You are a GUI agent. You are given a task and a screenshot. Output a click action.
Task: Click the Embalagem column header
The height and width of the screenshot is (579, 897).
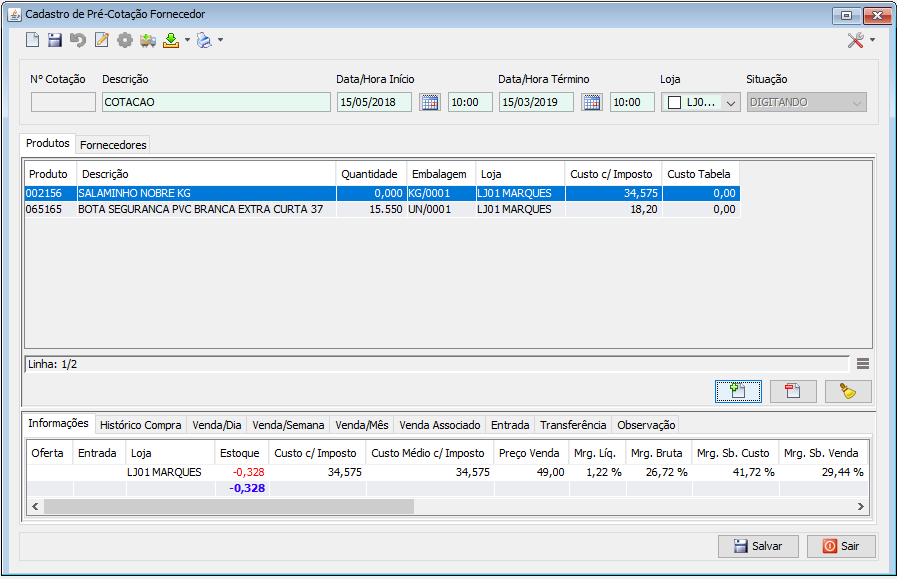[440, 174]
